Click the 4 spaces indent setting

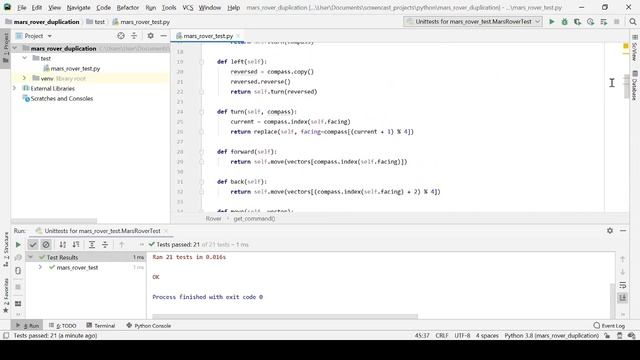click(x=487, y=336)
